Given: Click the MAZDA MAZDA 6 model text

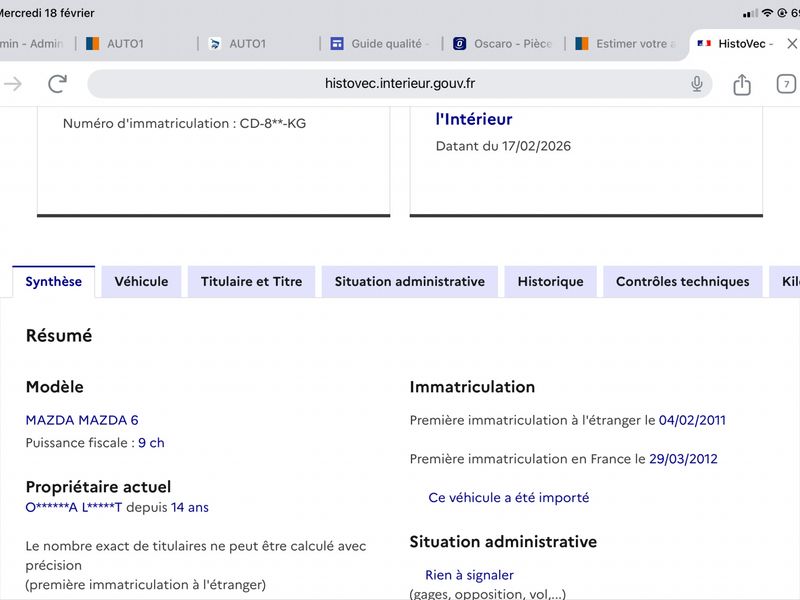Looking at the screenshot, I should 82,420.
